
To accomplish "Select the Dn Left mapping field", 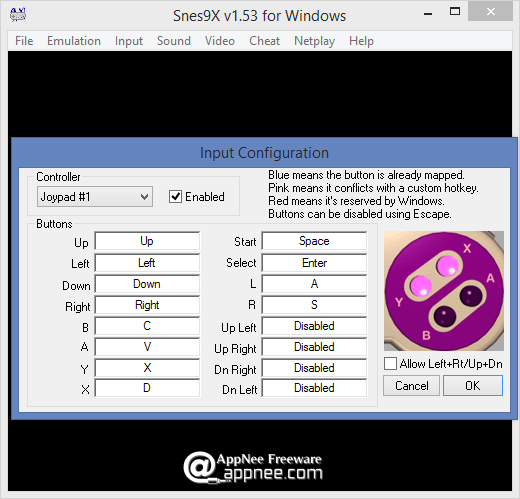I will click(314, 388).
